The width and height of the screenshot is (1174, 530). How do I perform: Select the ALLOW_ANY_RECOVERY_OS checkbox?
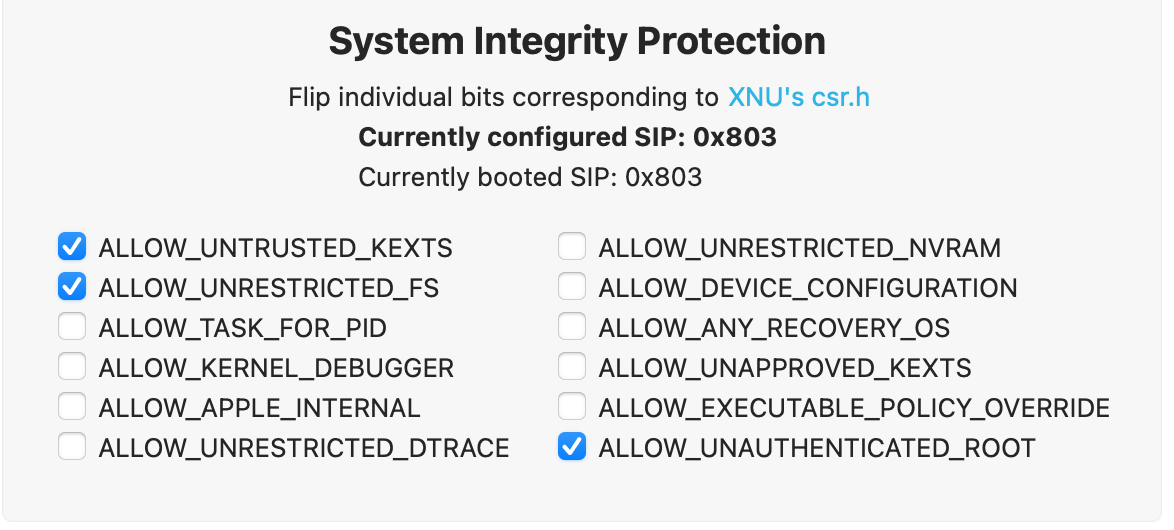tap(571, 327)
